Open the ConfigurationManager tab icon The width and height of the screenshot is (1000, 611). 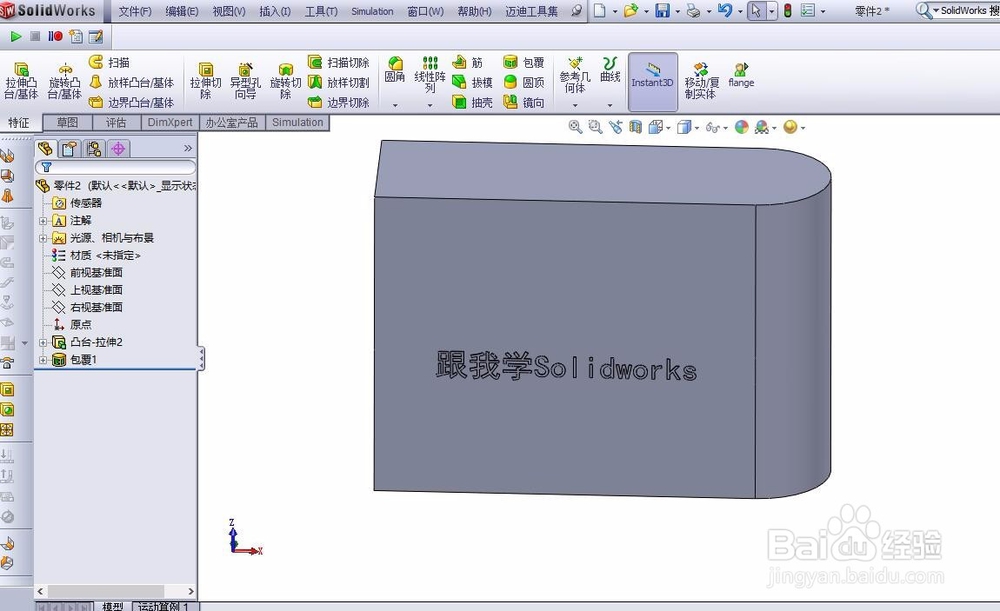click(x=94, y=149)
